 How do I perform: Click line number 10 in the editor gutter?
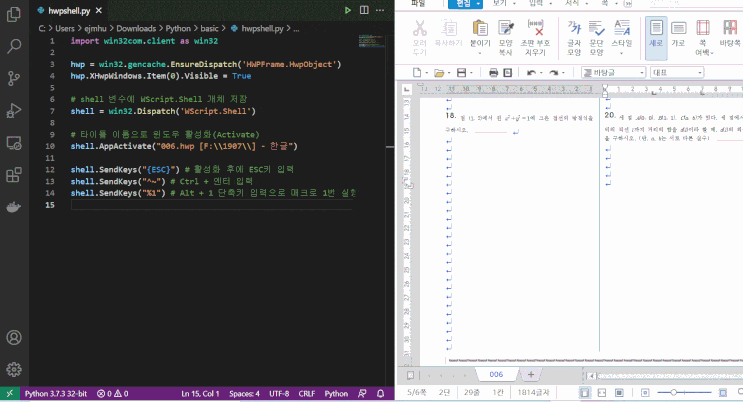click(x=50, y=146)
